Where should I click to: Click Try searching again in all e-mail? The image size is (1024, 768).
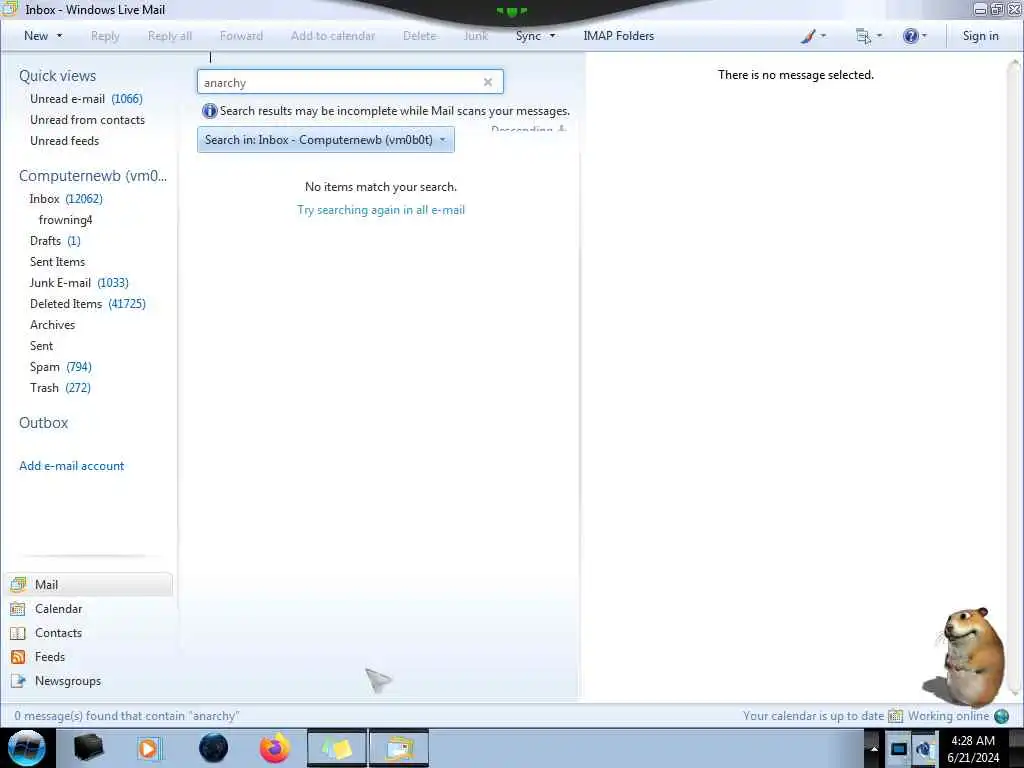(381, 210)
